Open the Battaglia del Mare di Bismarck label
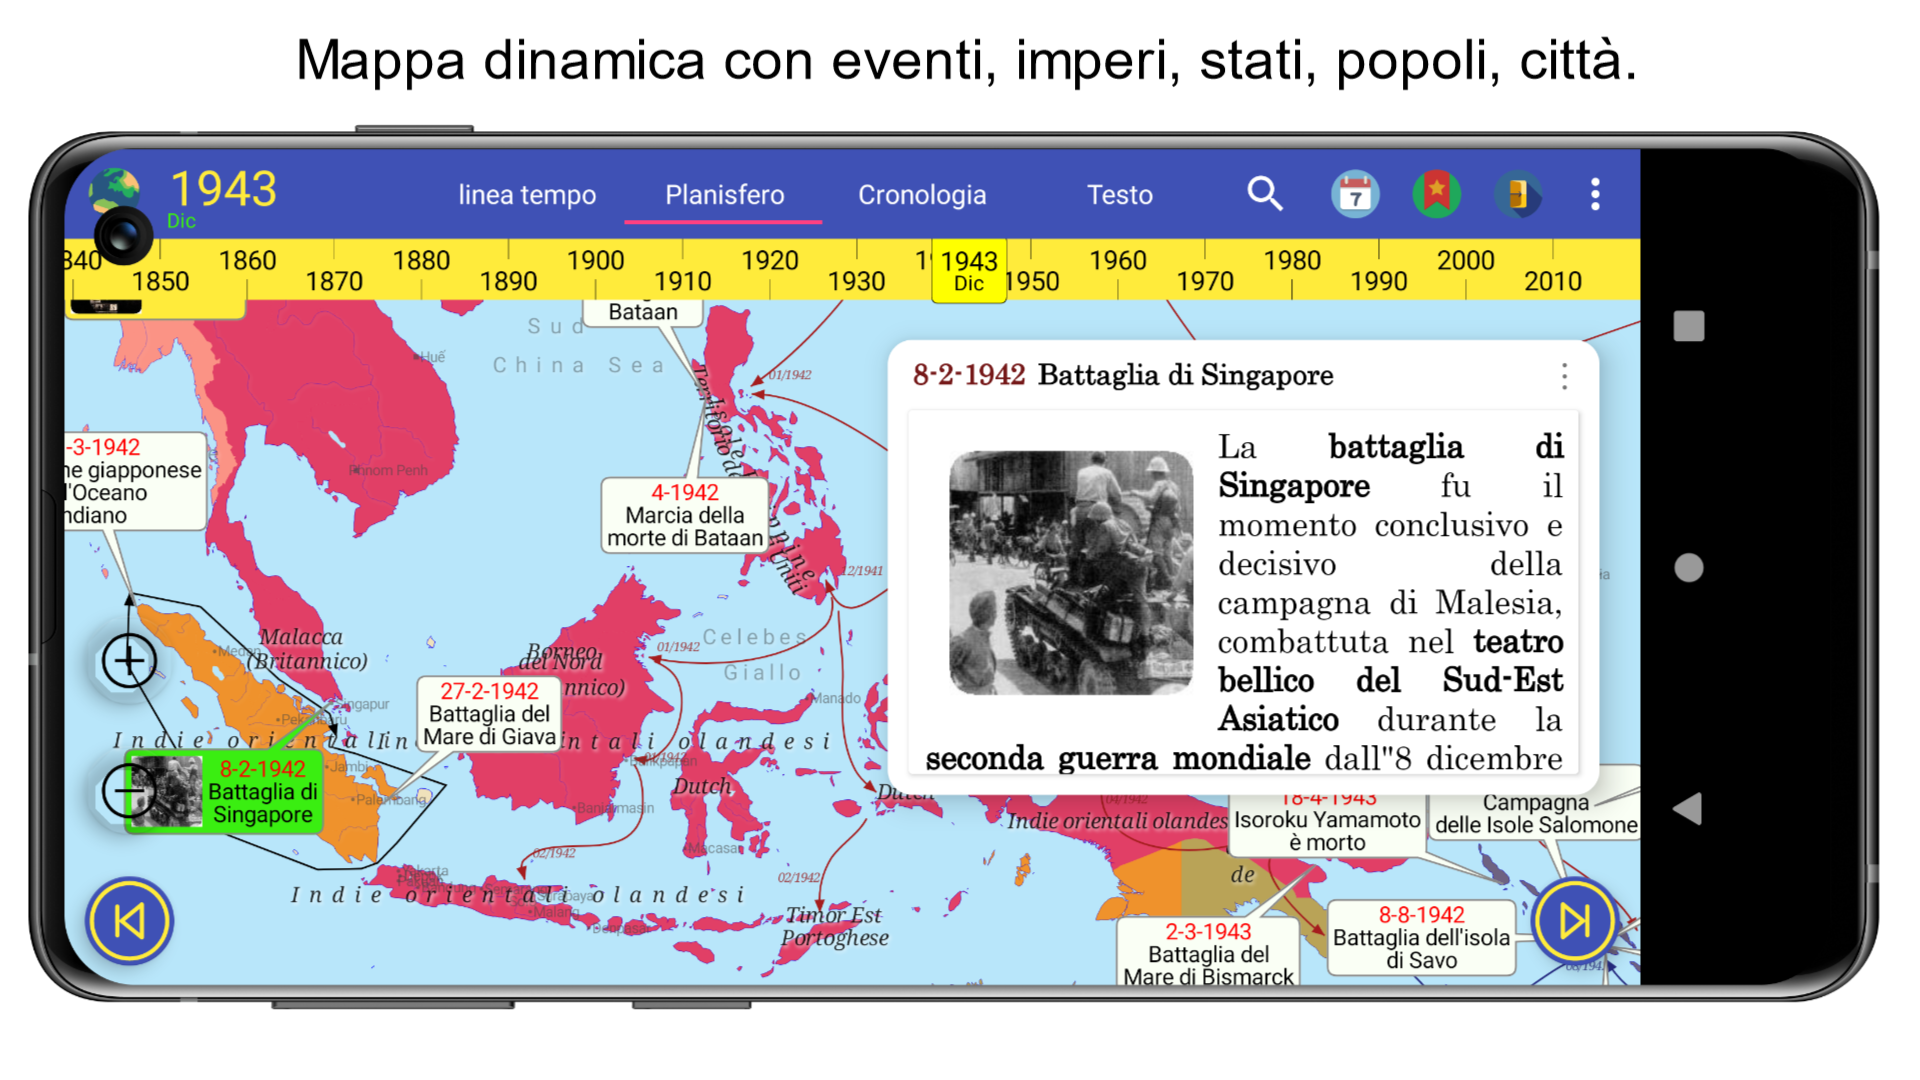Screen dimensions: 1920x1080 1208,954
